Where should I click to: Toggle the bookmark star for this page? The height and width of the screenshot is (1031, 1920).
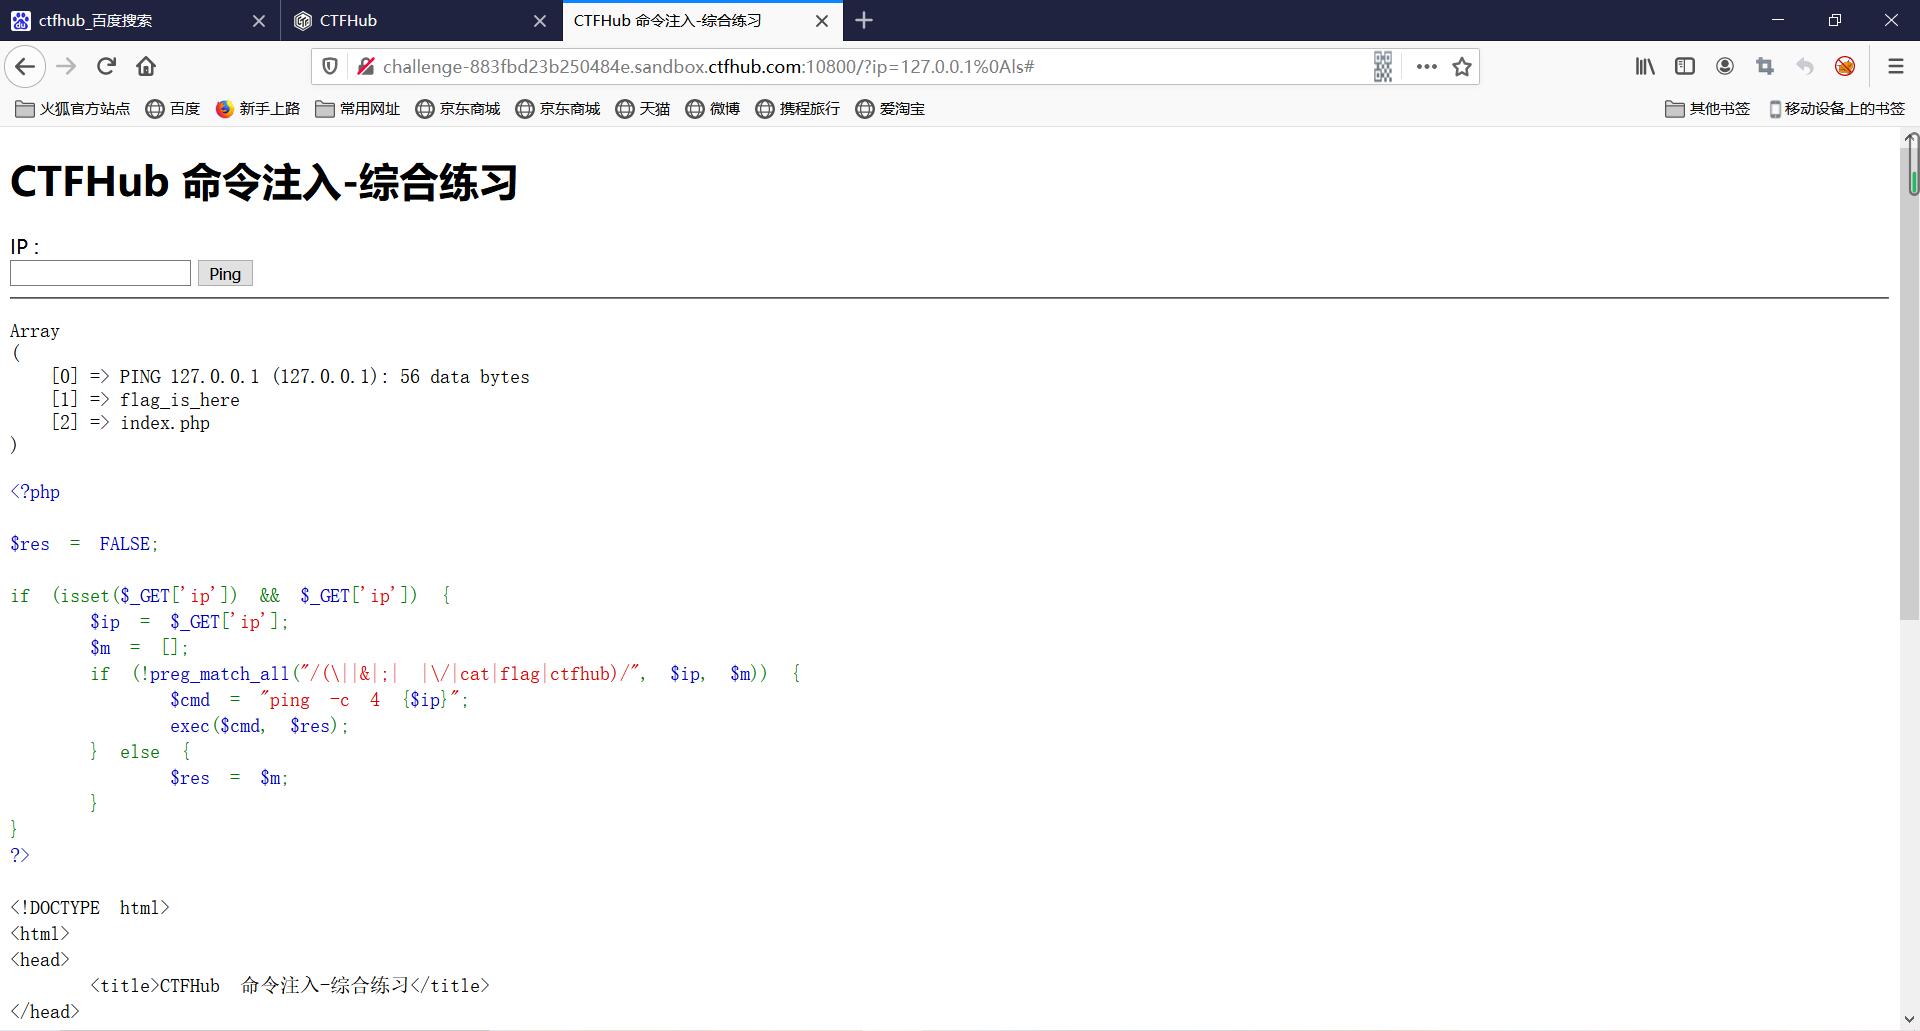1461,66
